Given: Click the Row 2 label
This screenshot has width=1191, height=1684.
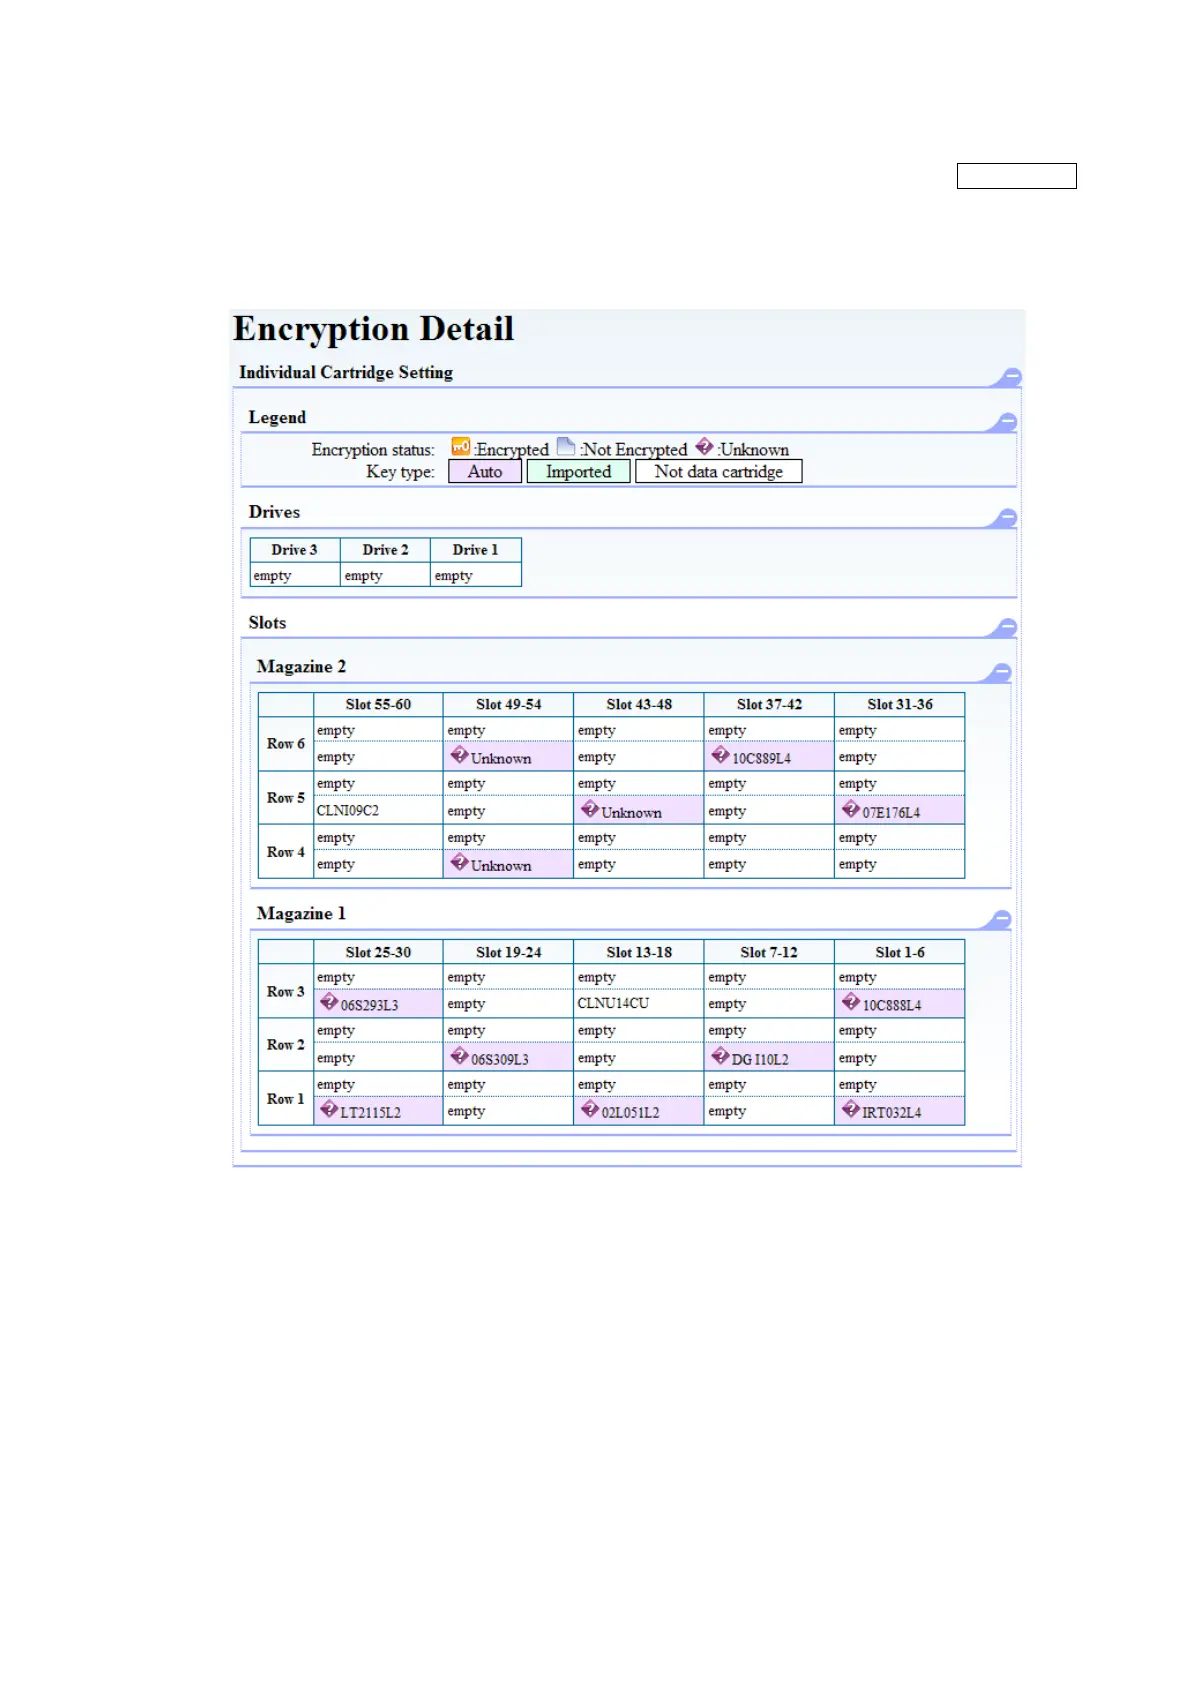Looking at the screenshot, I should [x=286, y=1045].
